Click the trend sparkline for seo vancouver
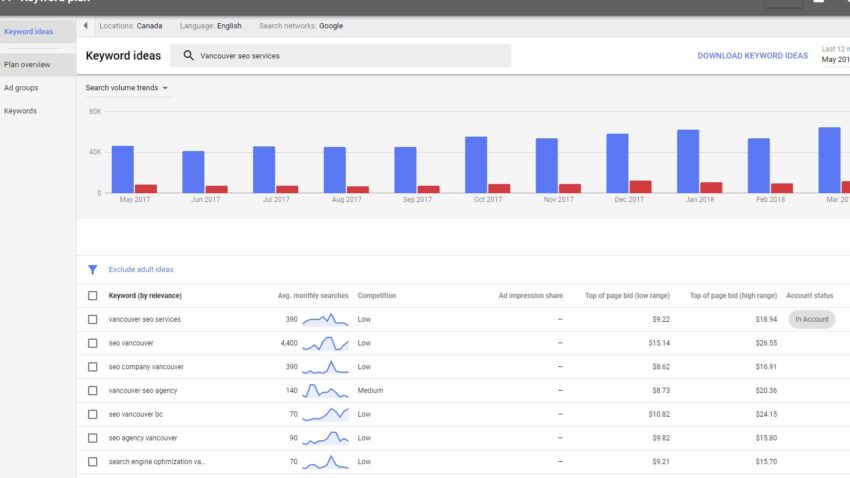The width and height of the screenshot is (850, 478). 325,343
